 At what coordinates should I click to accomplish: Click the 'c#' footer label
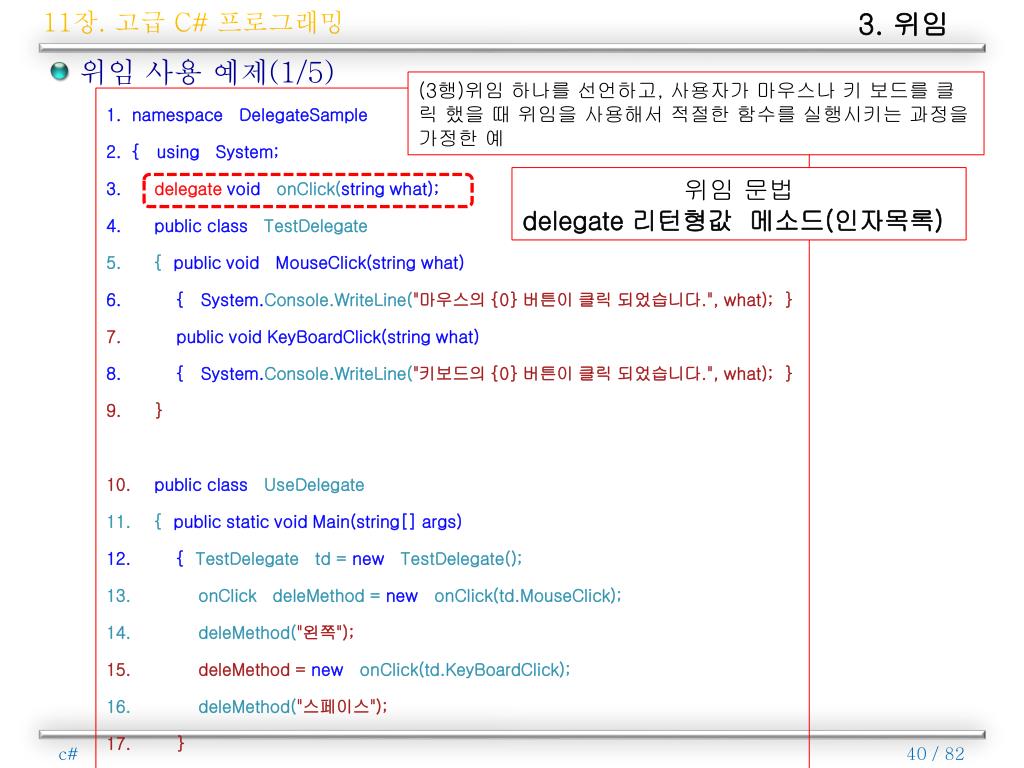pyautogui.click(x=68, y=754)
